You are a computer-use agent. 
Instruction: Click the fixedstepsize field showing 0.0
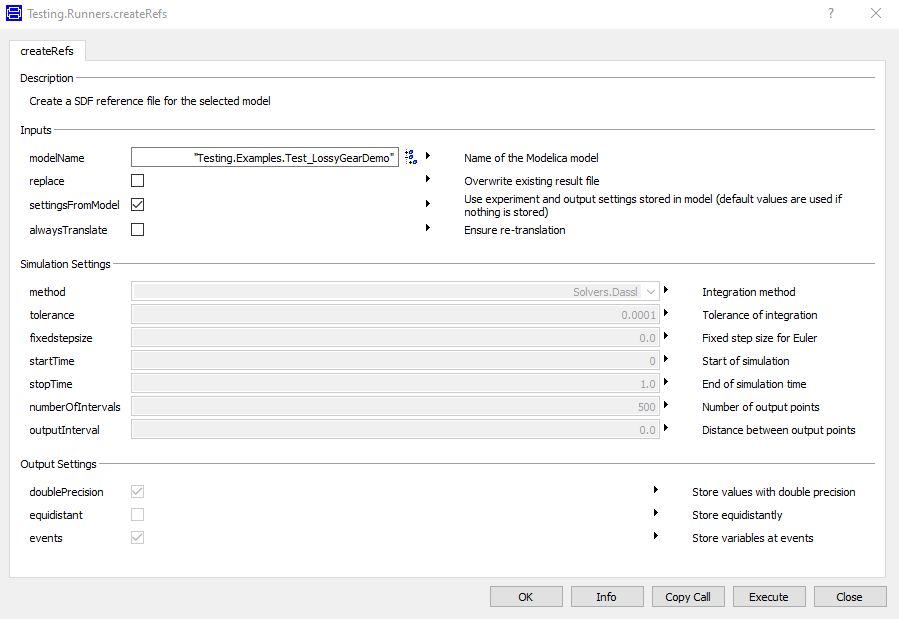(395, 338)
